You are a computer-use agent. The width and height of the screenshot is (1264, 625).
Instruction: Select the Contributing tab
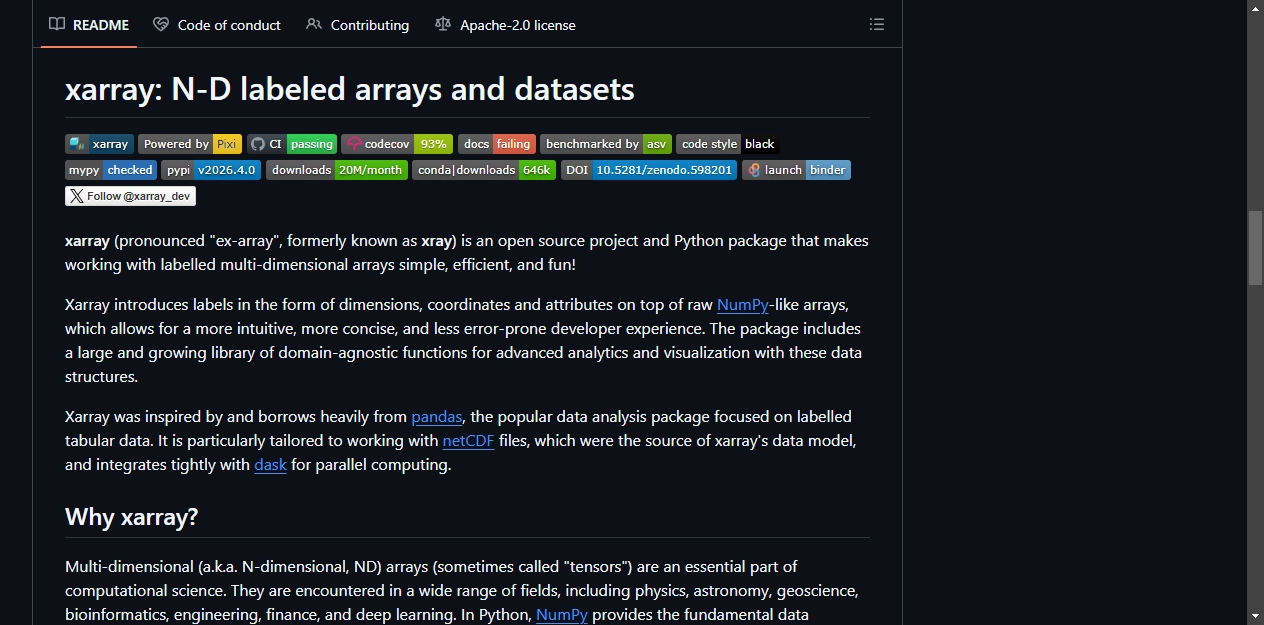(358, 25)
